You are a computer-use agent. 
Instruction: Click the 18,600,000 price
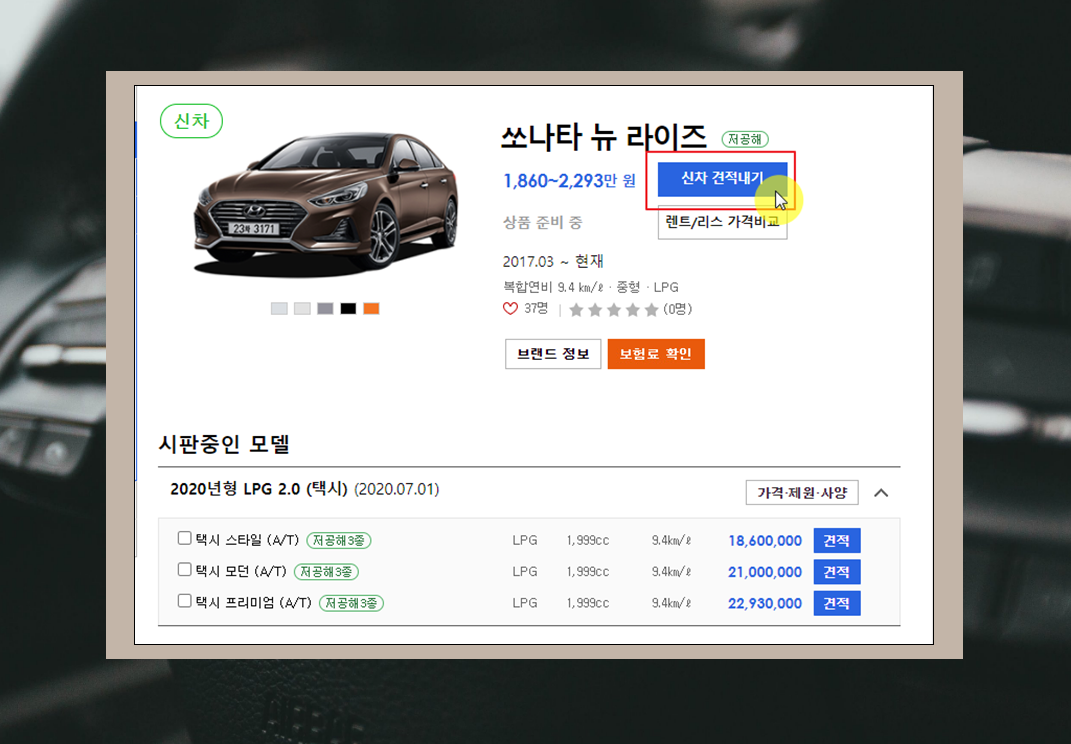765,541
